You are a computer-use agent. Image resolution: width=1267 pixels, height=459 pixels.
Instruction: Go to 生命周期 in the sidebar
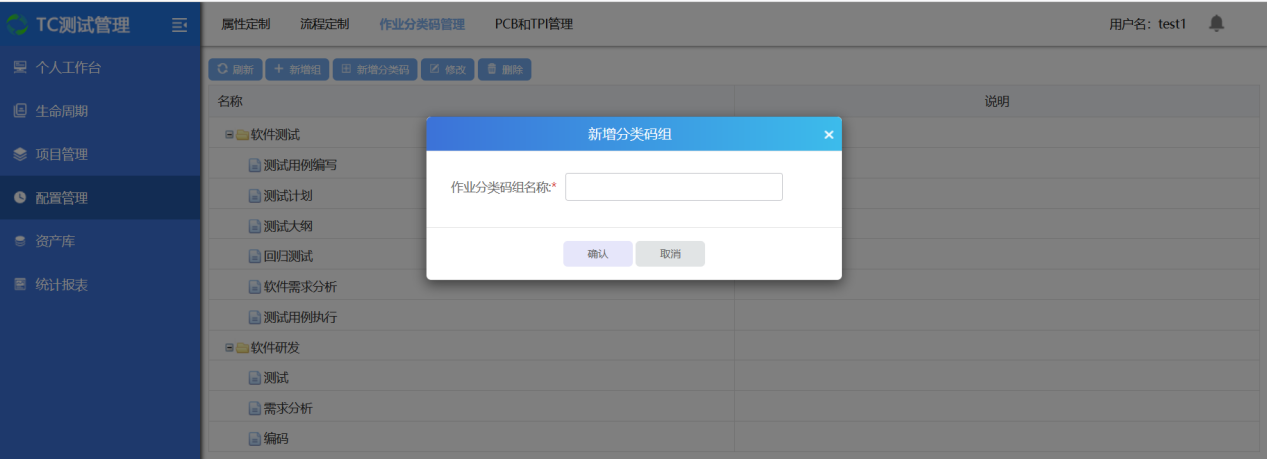coord(61,111)
